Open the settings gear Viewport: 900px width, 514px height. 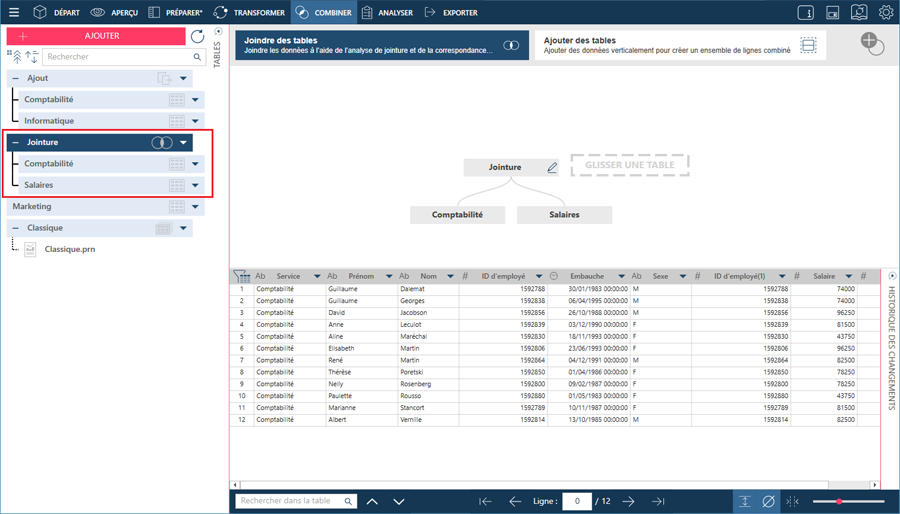886,13
